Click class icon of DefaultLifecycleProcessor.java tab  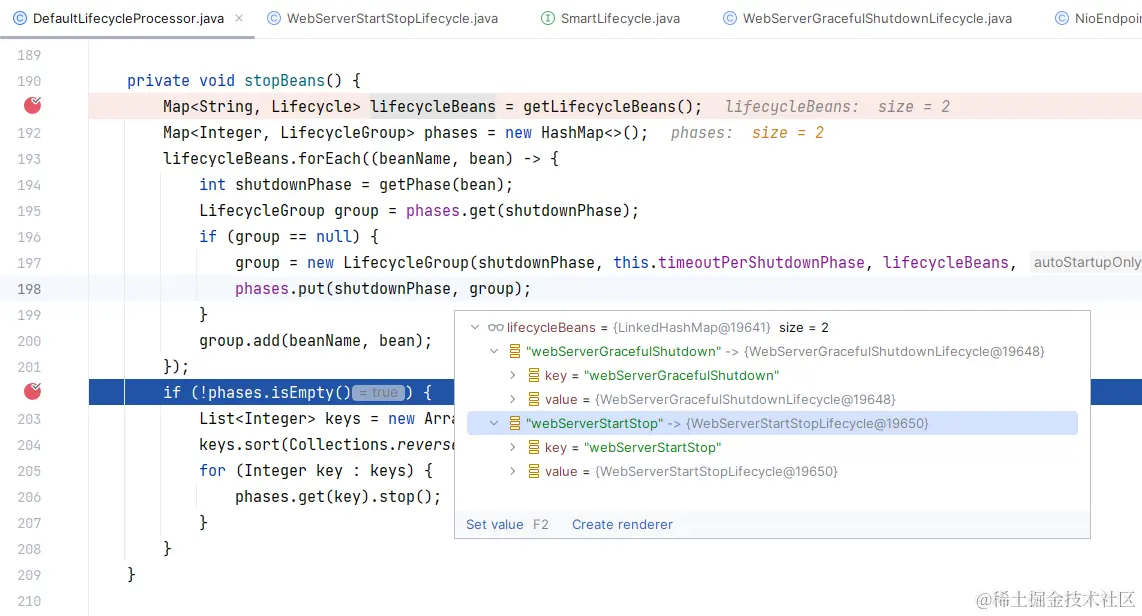20,18
